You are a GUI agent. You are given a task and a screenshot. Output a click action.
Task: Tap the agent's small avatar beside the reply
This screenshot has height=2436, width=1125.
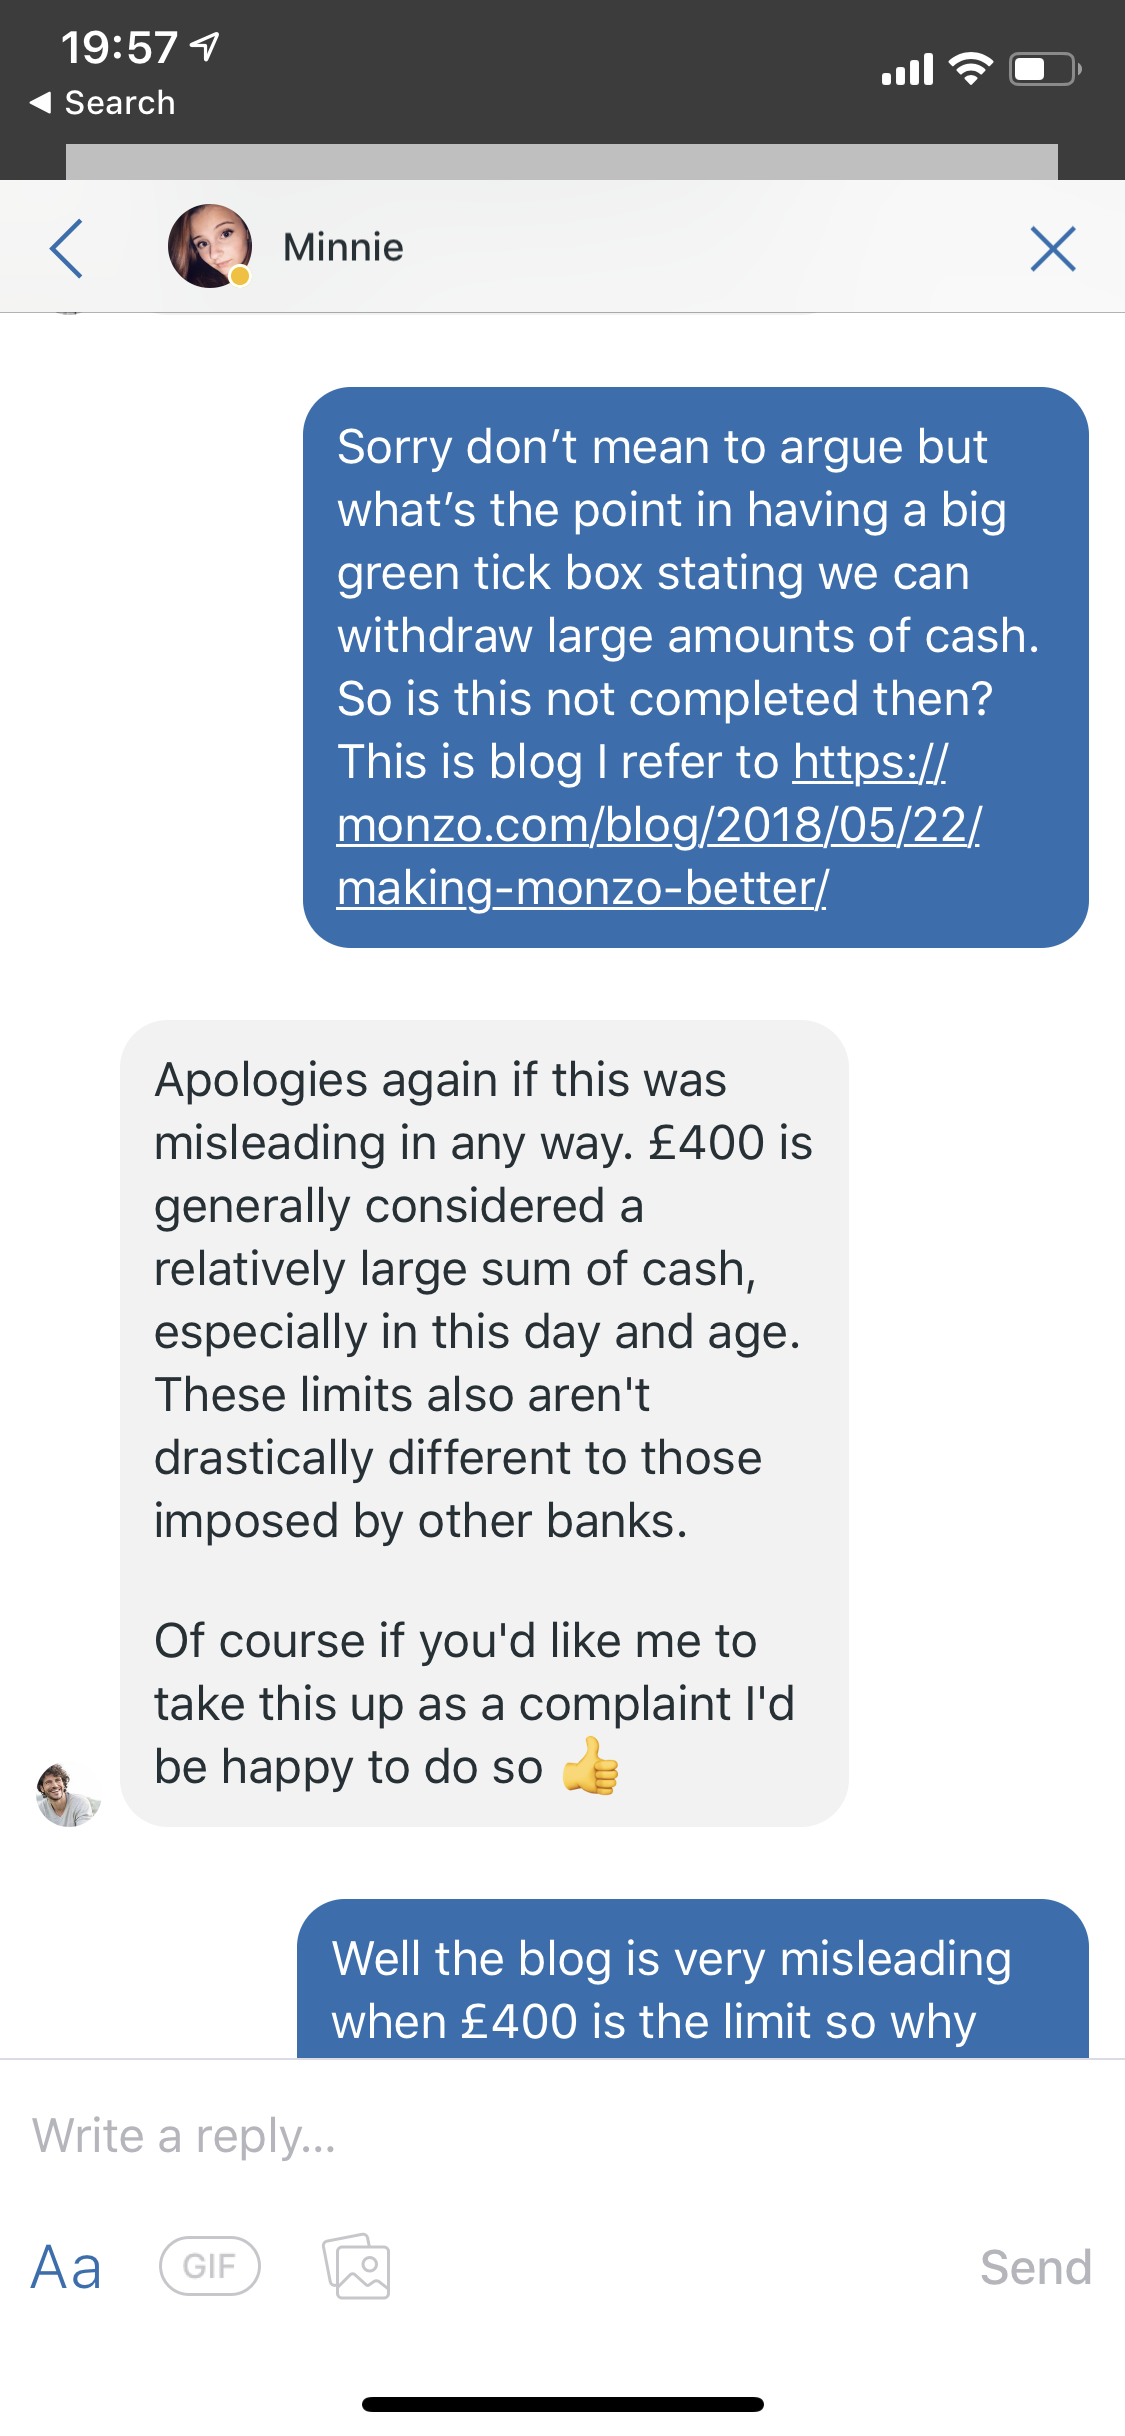coord(67,1795)
